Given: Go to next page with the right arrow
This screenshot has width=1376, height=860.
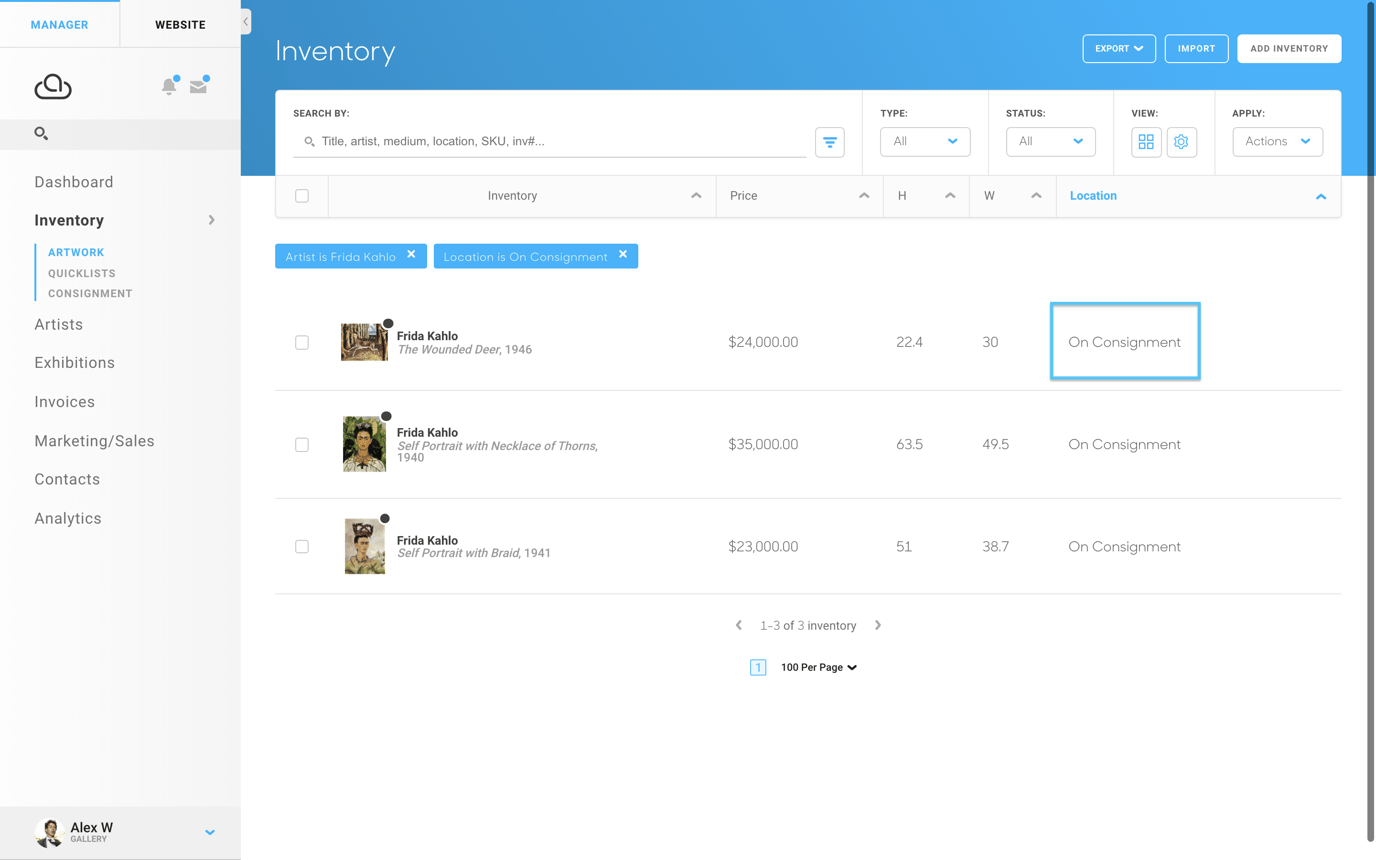Looking at the screenshot, I should (877, 624).
